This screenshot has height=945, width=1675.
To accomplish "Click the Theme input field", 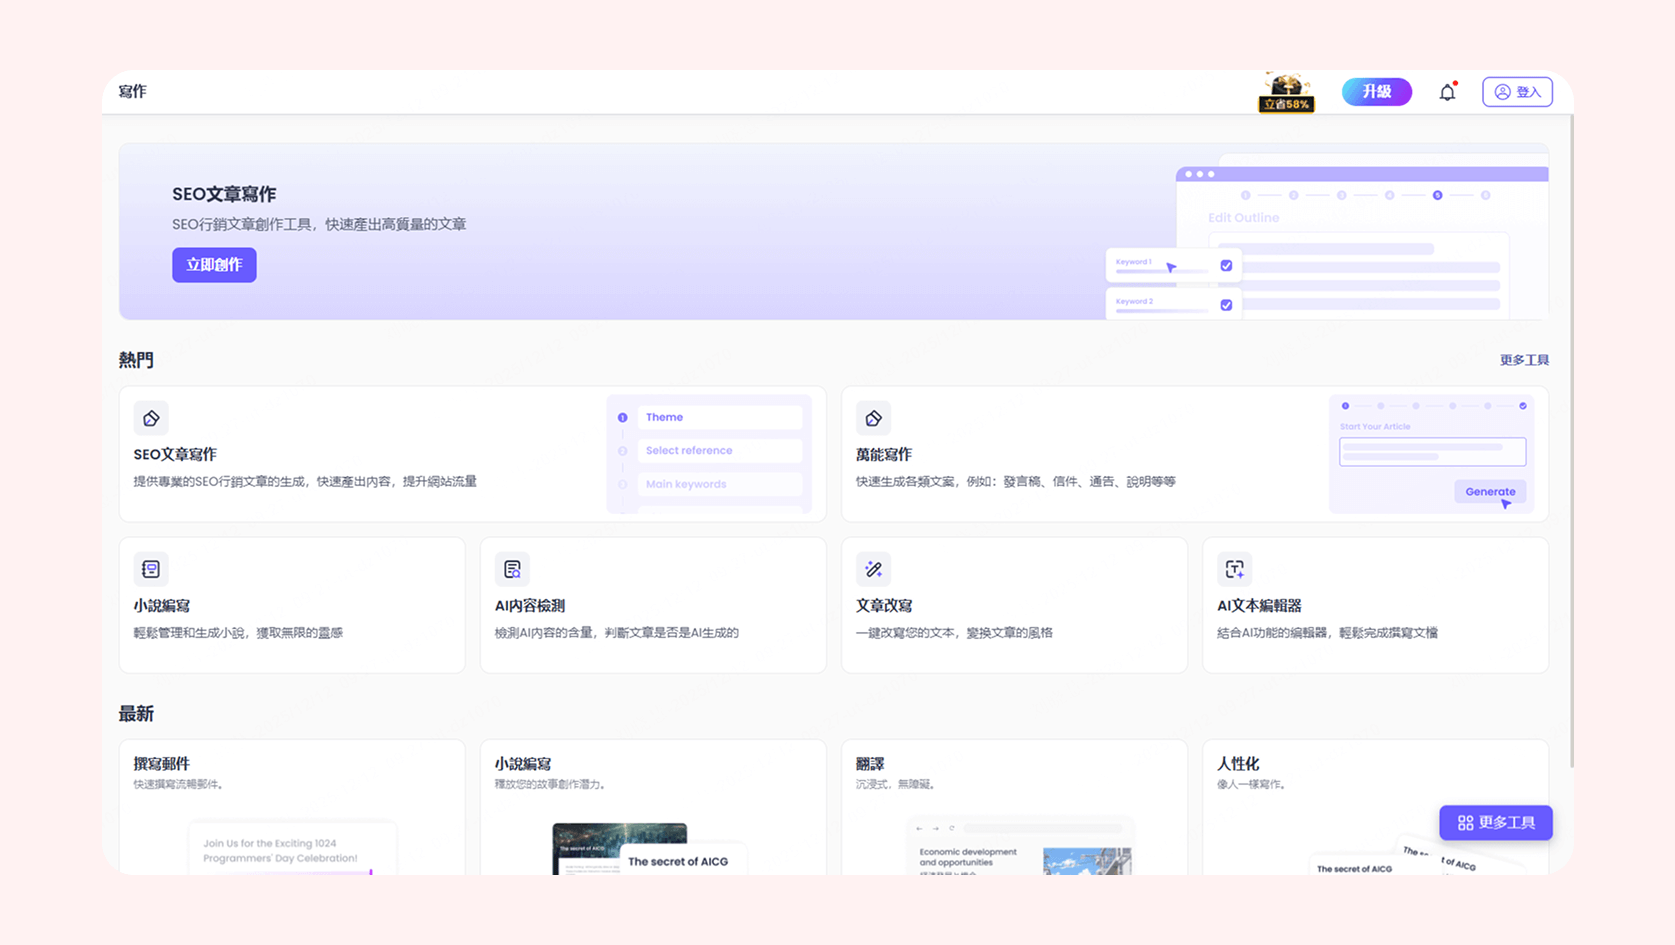I will [720, 416].
